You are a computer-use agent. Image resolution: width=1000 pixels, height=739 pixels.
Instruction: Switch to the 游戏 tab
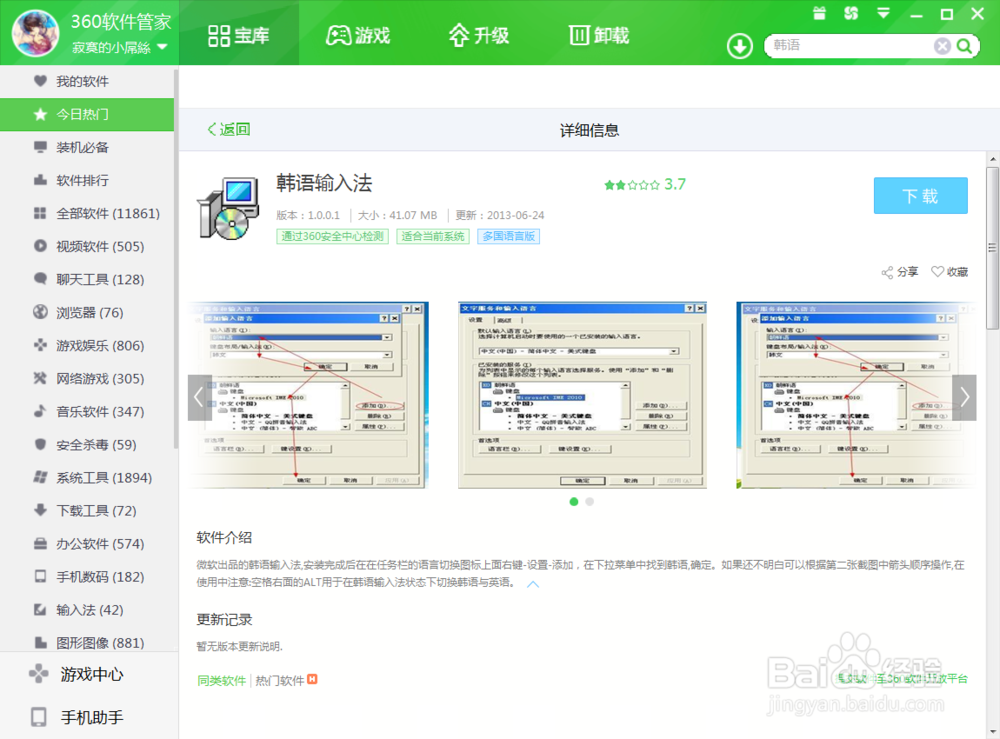point(358,35)
